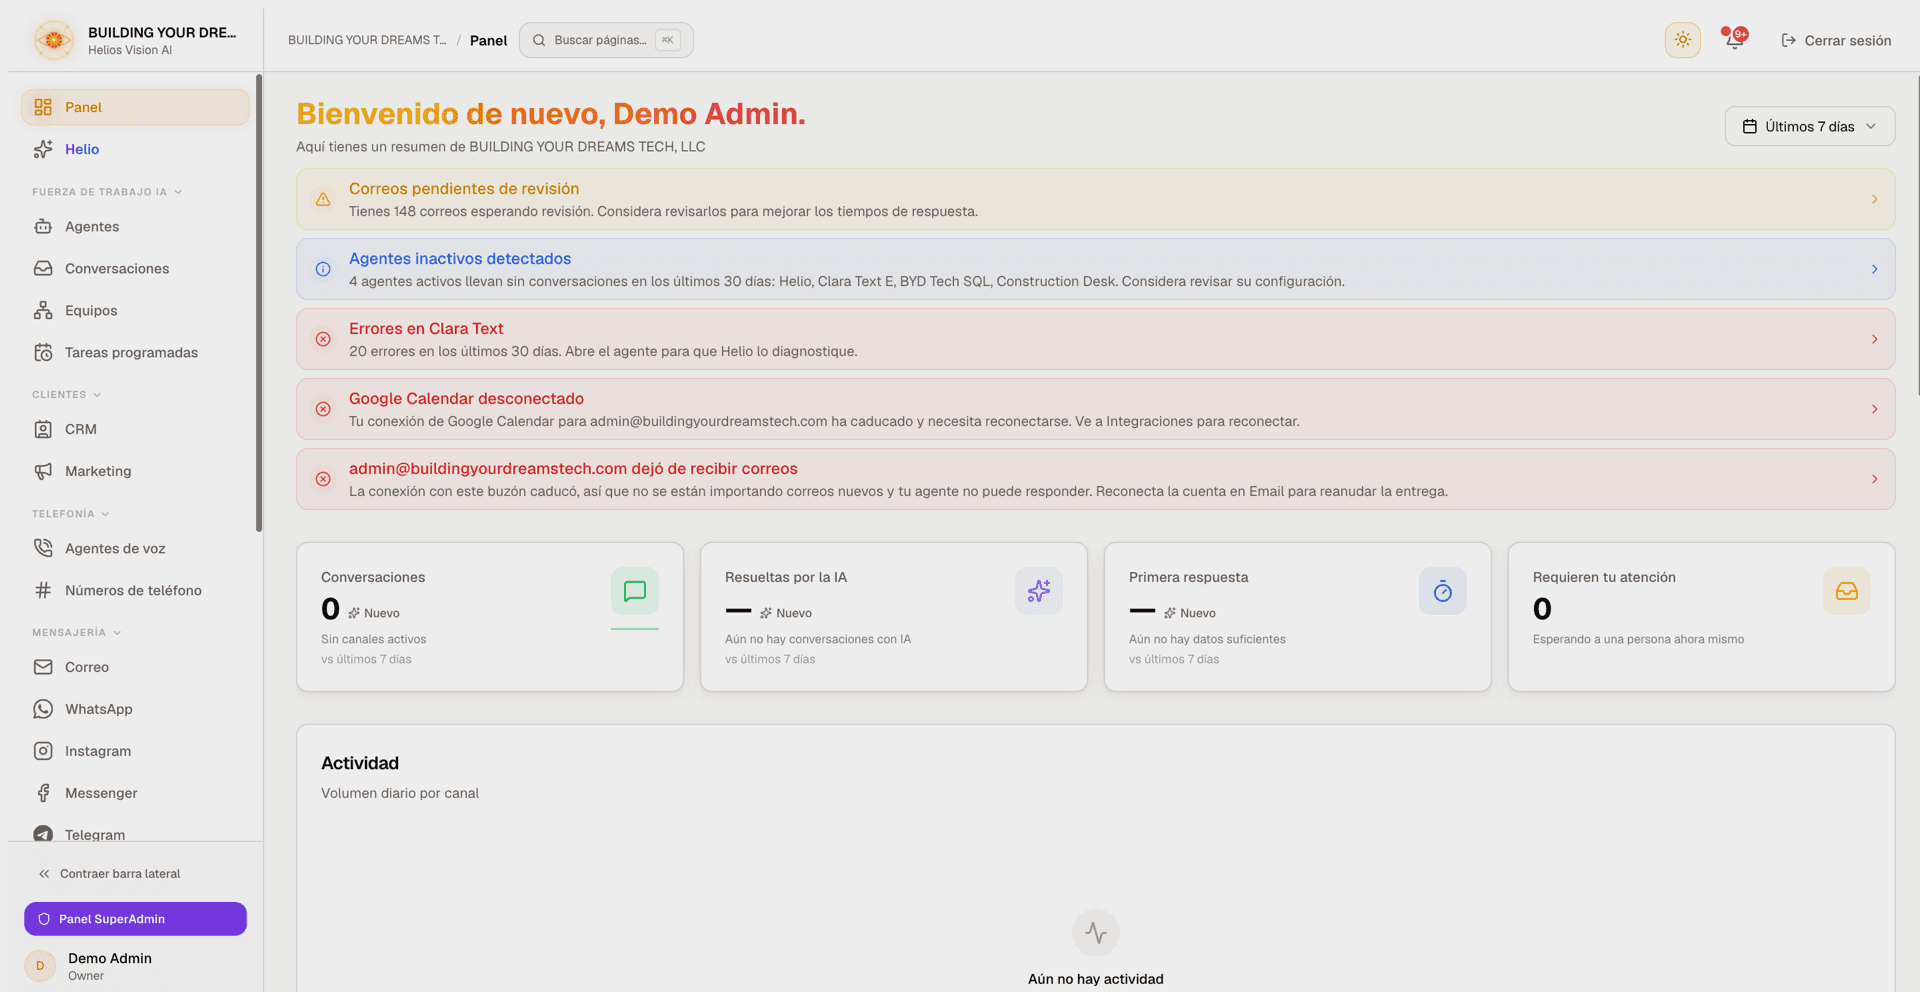Image resolution: width=1920 pixels, height=992 pixels.
Task: Click the Requieren tu atención card title
Action: pos(1604,577)
